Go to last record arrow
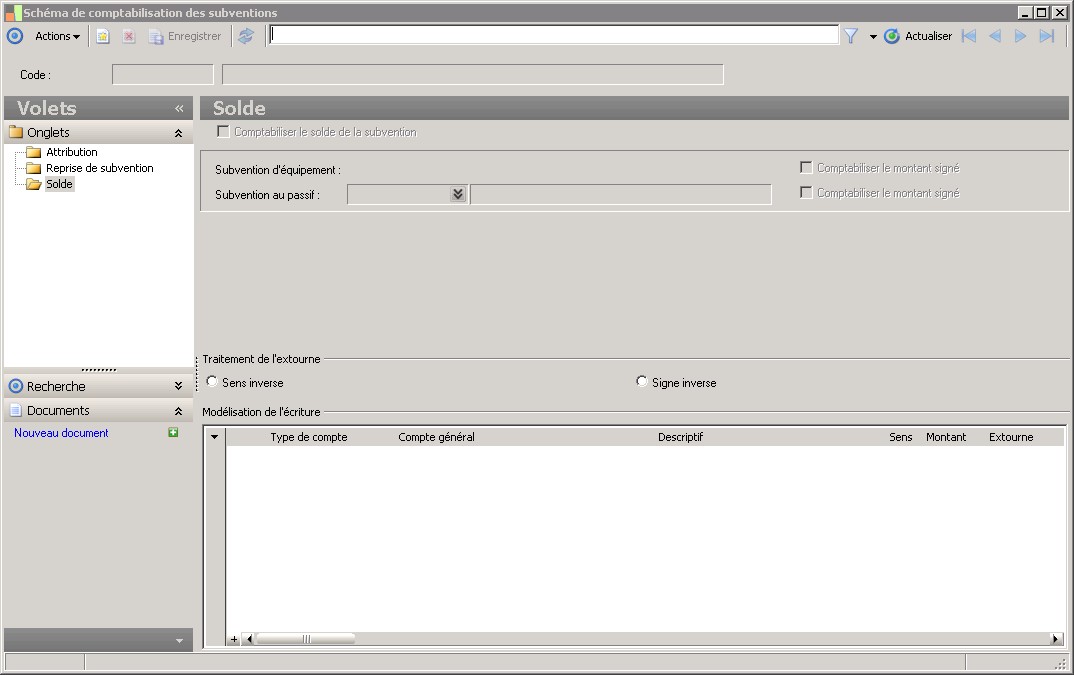1074x675 pixels. coord(1047,36)
